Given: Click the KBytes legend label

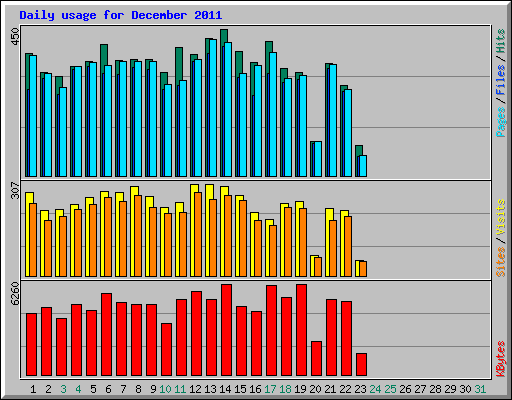Looking at the screenshot, I should click(x=501, y=359).
